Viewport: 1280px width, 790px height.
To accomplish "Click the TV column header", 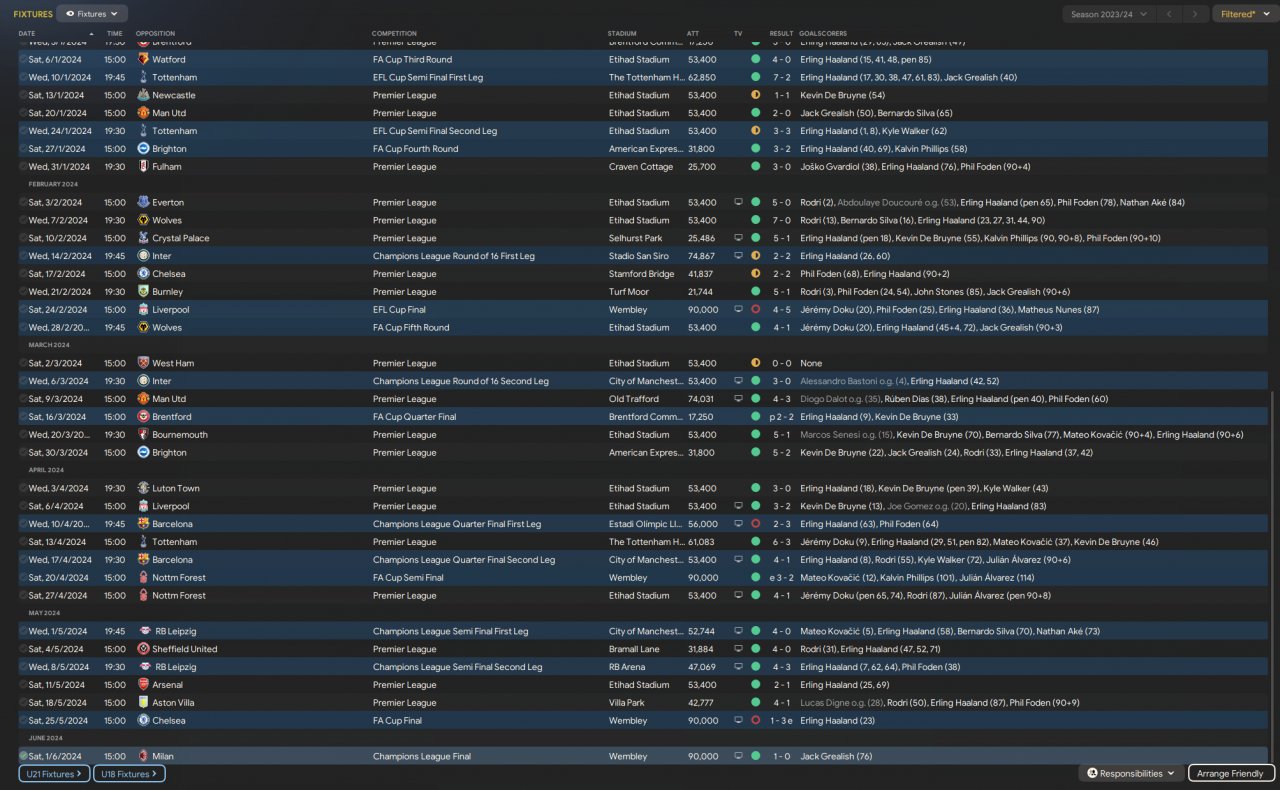I will pyautogui.click(x=738, y=34).
